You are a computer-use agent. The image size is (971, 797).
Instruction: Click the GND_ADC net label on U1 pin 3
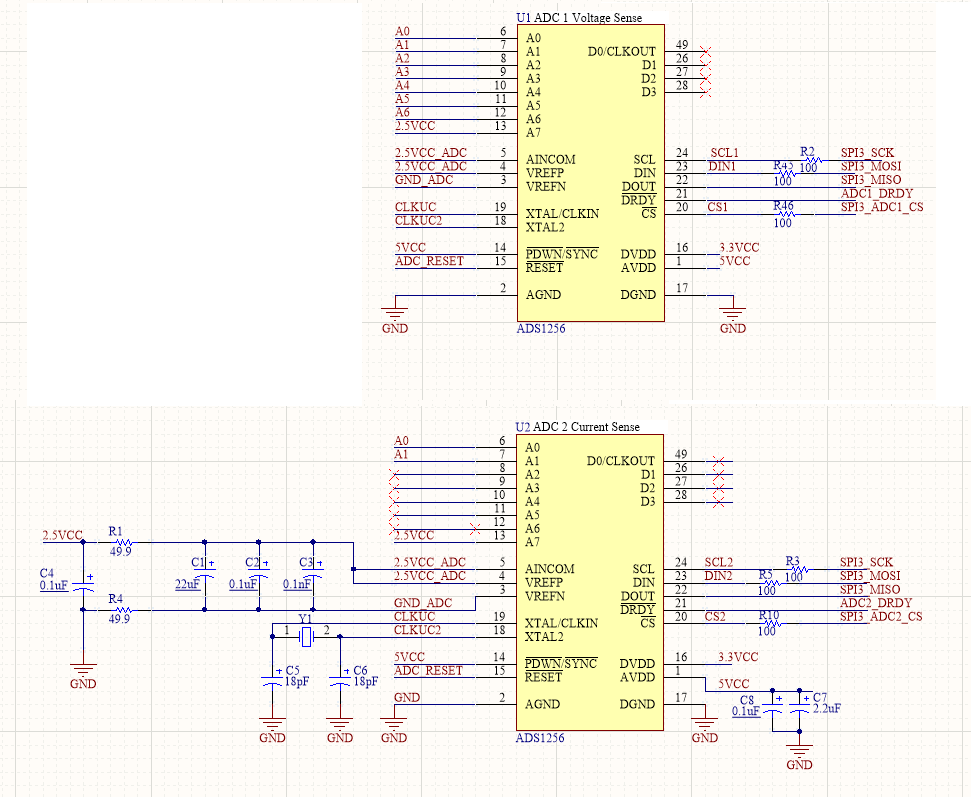point(424,180)
